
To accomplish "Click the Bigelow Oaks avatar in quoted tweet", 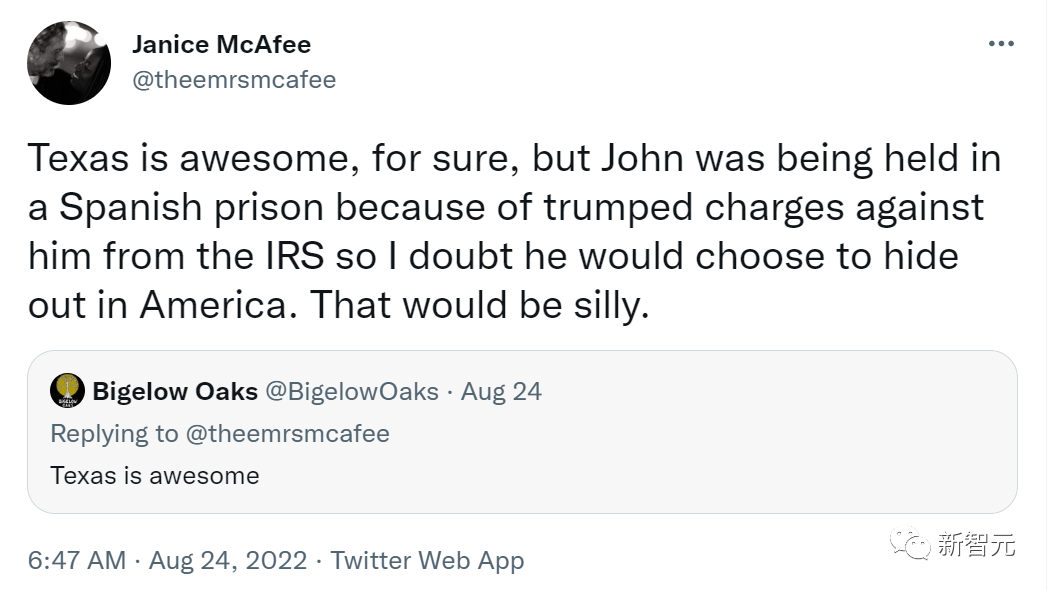I will tap(67, 391).
